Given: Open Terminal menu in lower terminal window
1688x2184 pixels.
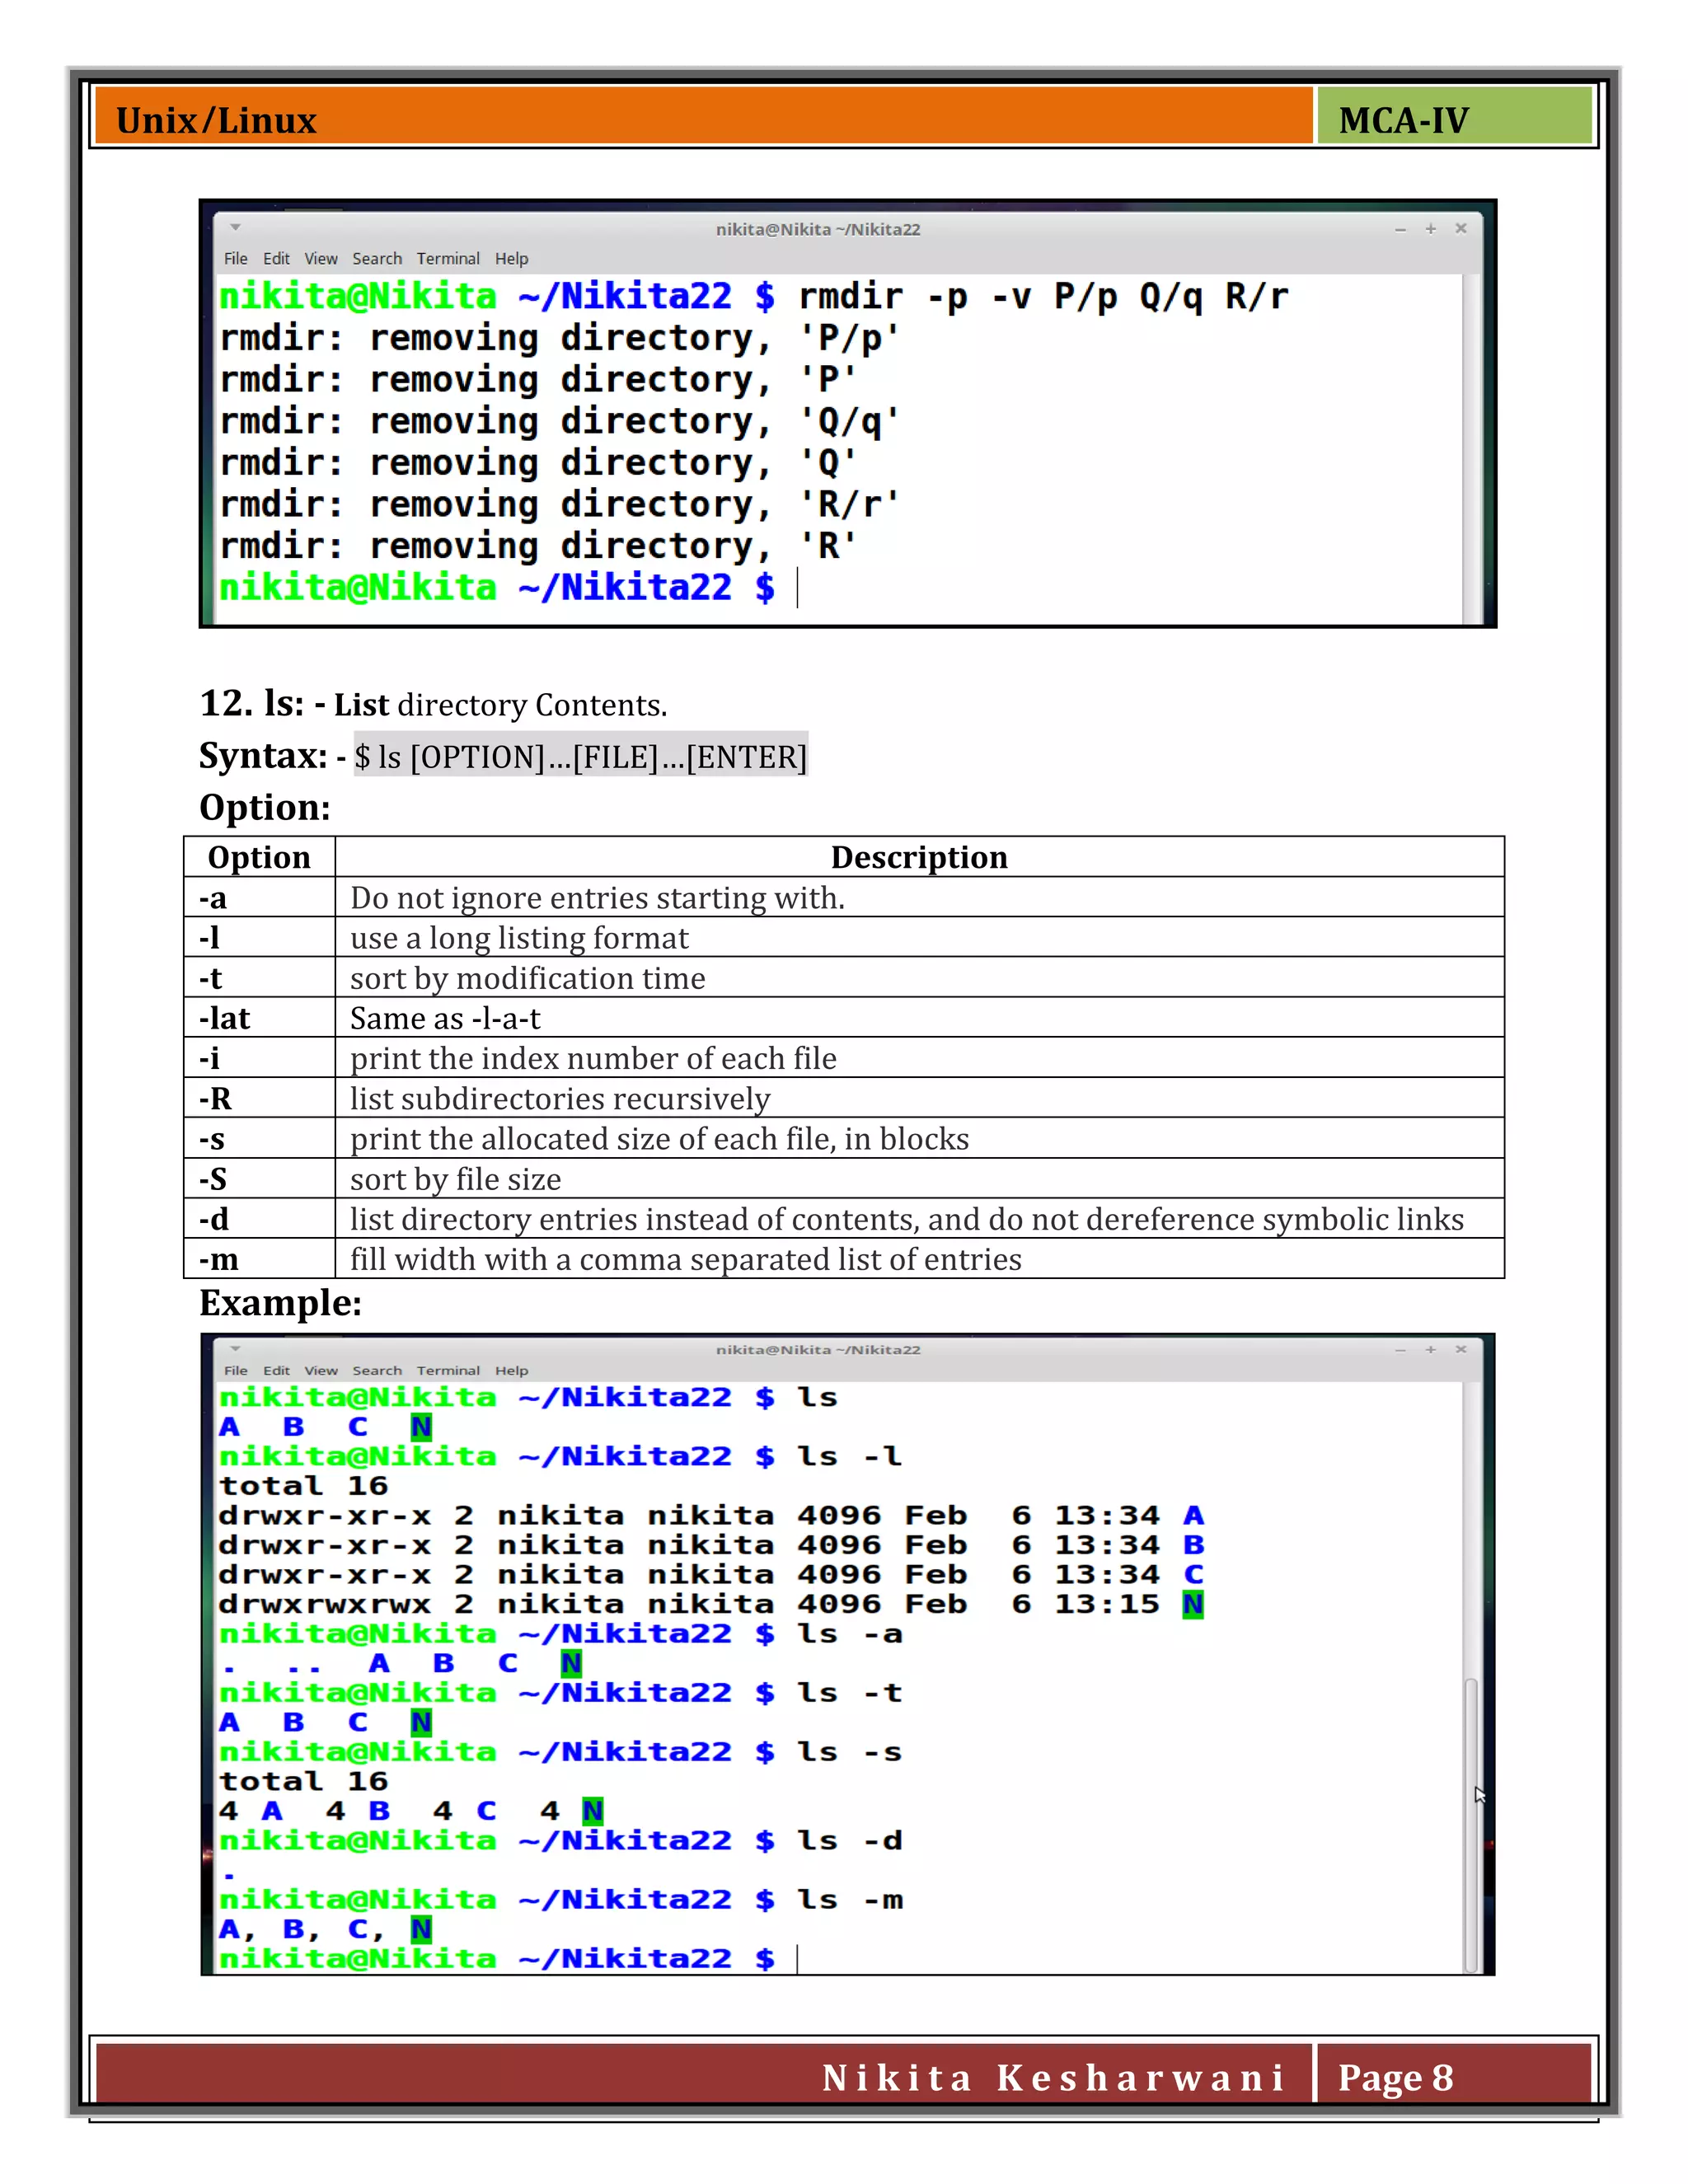Looking at the screenshot, I should [x=448, y=1370].
